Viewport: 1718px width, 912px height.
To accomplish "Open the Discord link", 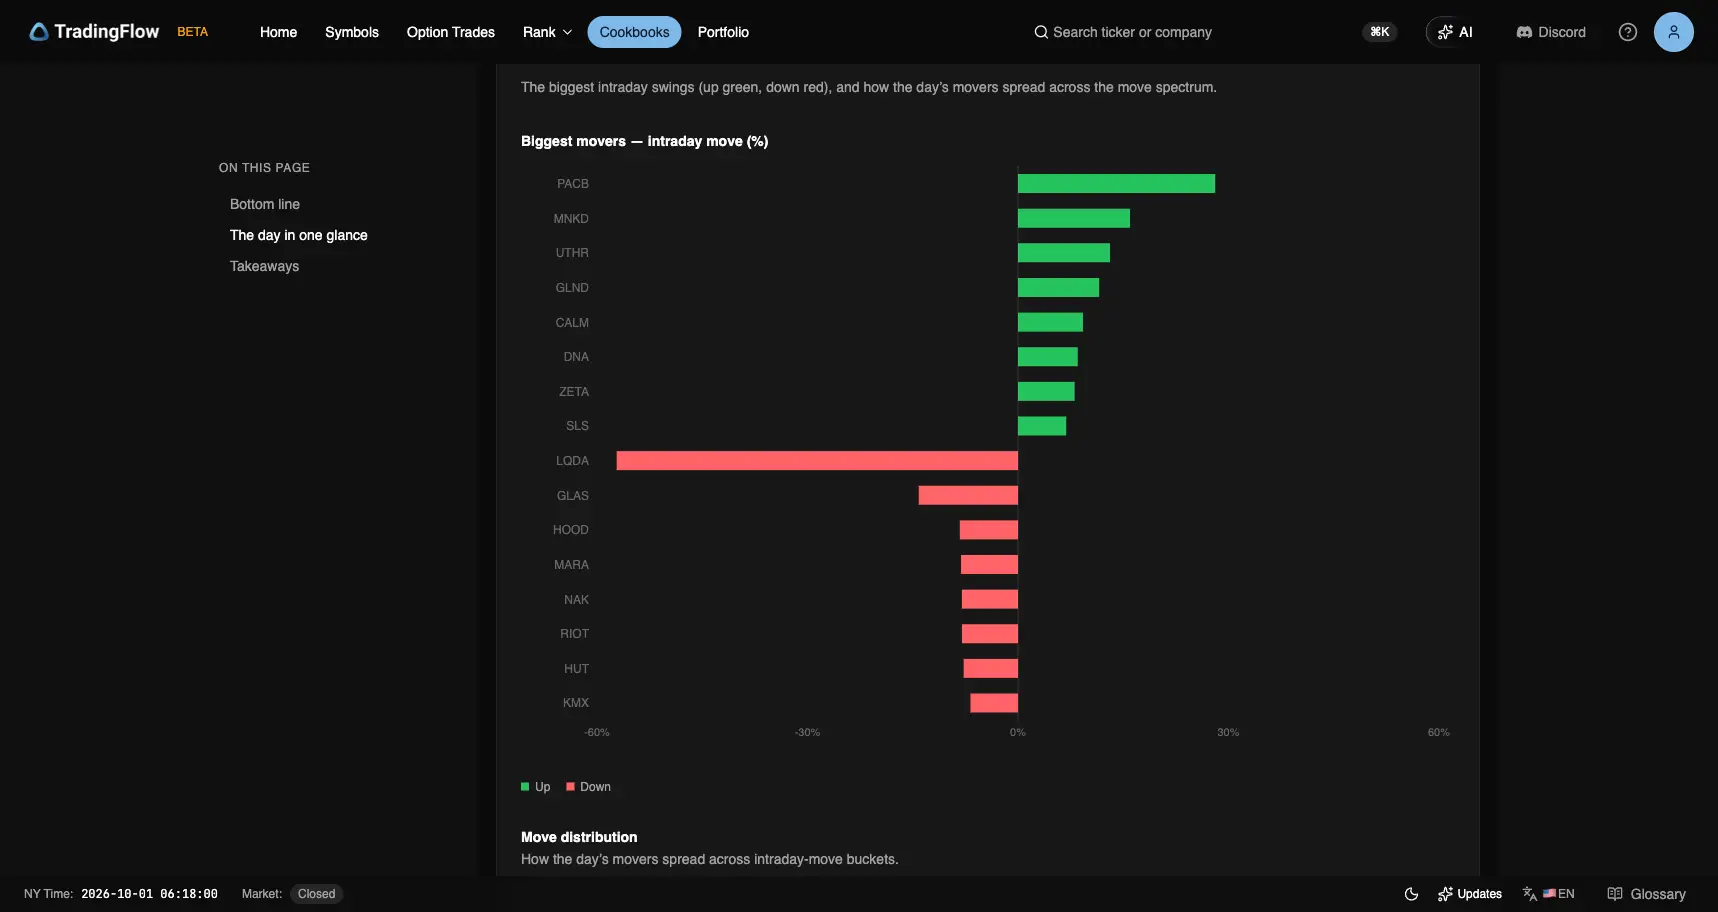I will pyautogui.click(x=1551, y=32).
